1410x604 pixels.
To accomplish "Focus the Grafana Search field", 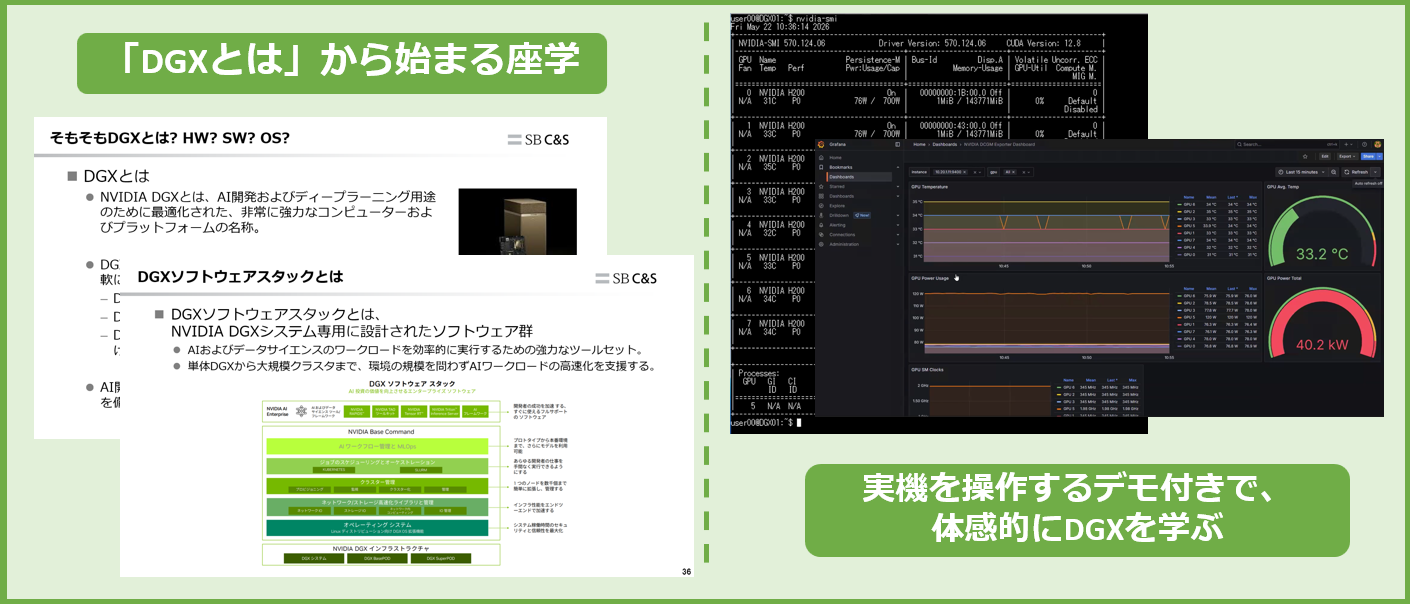I will point(1287,144).
